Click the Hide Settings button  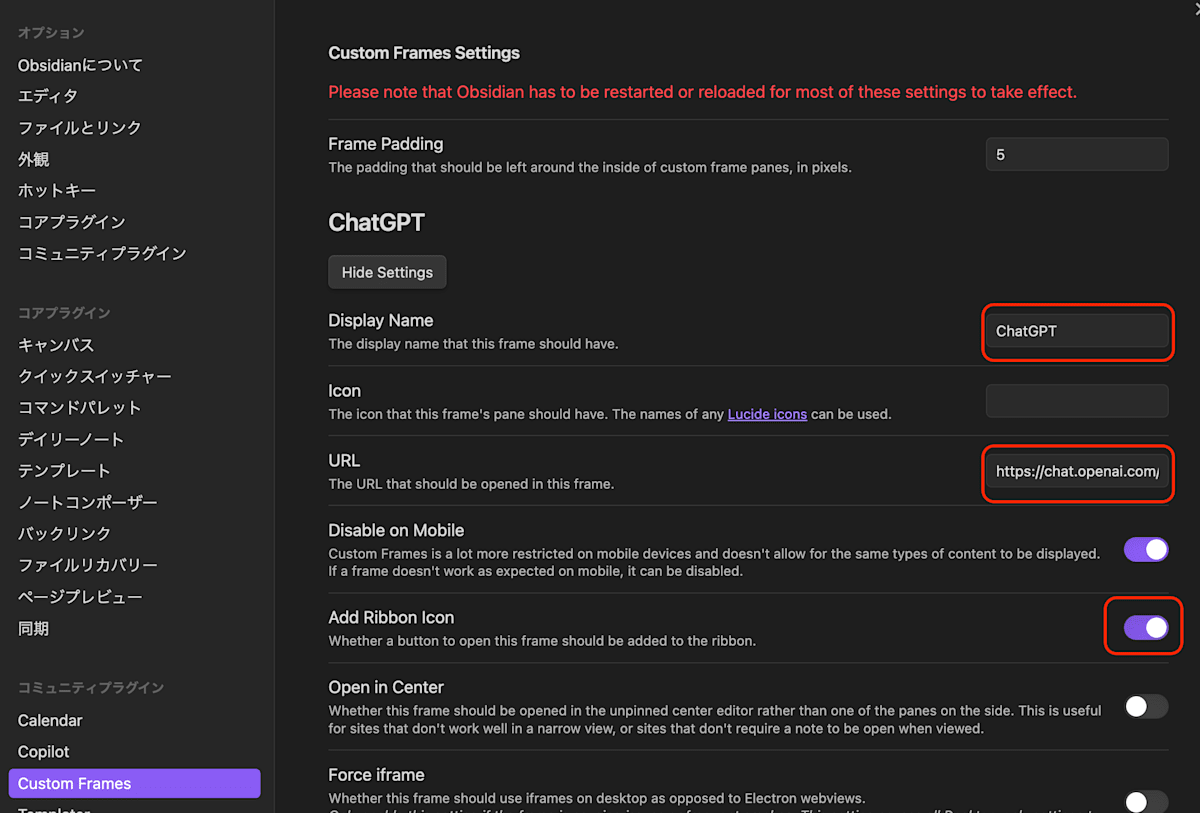click(387, 272)
